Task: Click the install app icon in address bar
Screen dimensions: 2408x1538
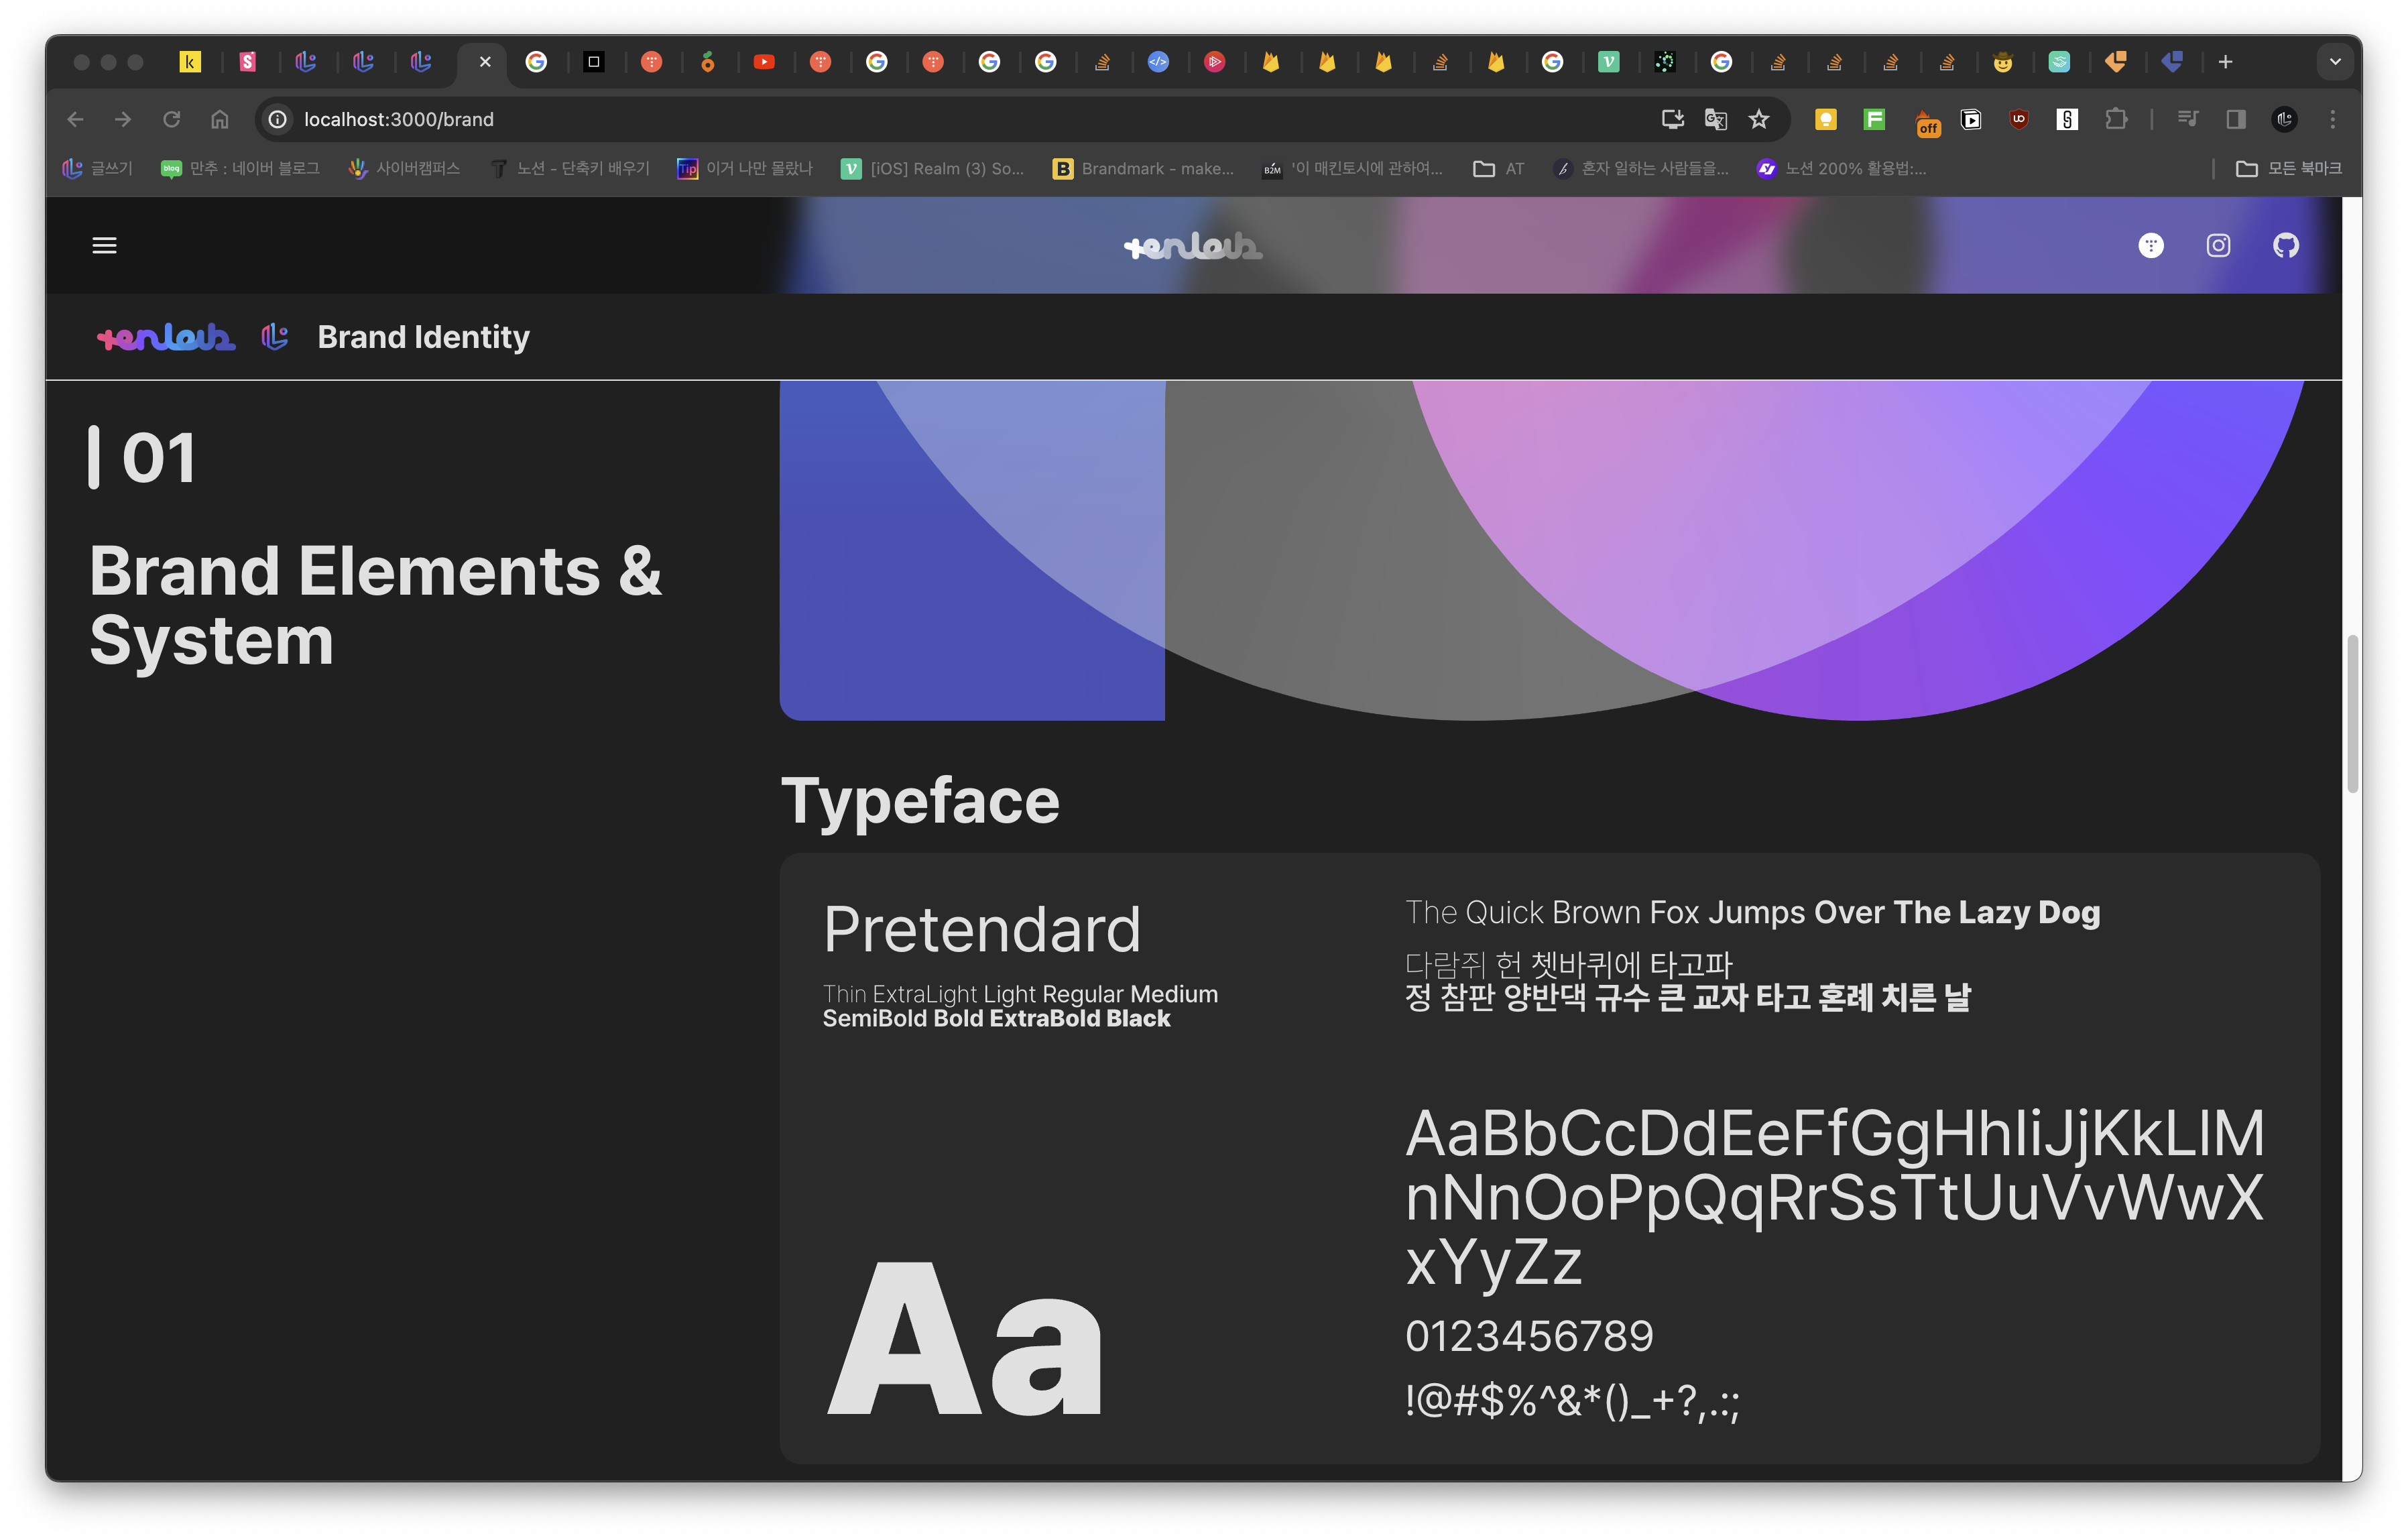Action: (1672, 120)
